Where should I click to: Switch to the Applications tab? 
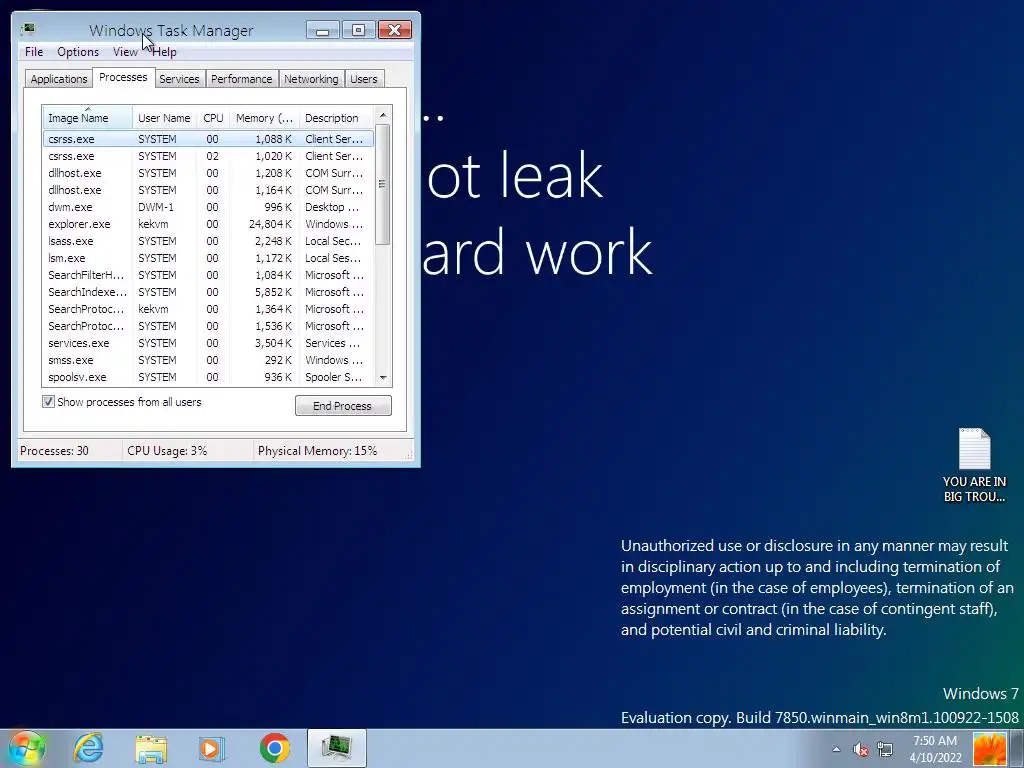pyautogui.click(x=59, y=79)
